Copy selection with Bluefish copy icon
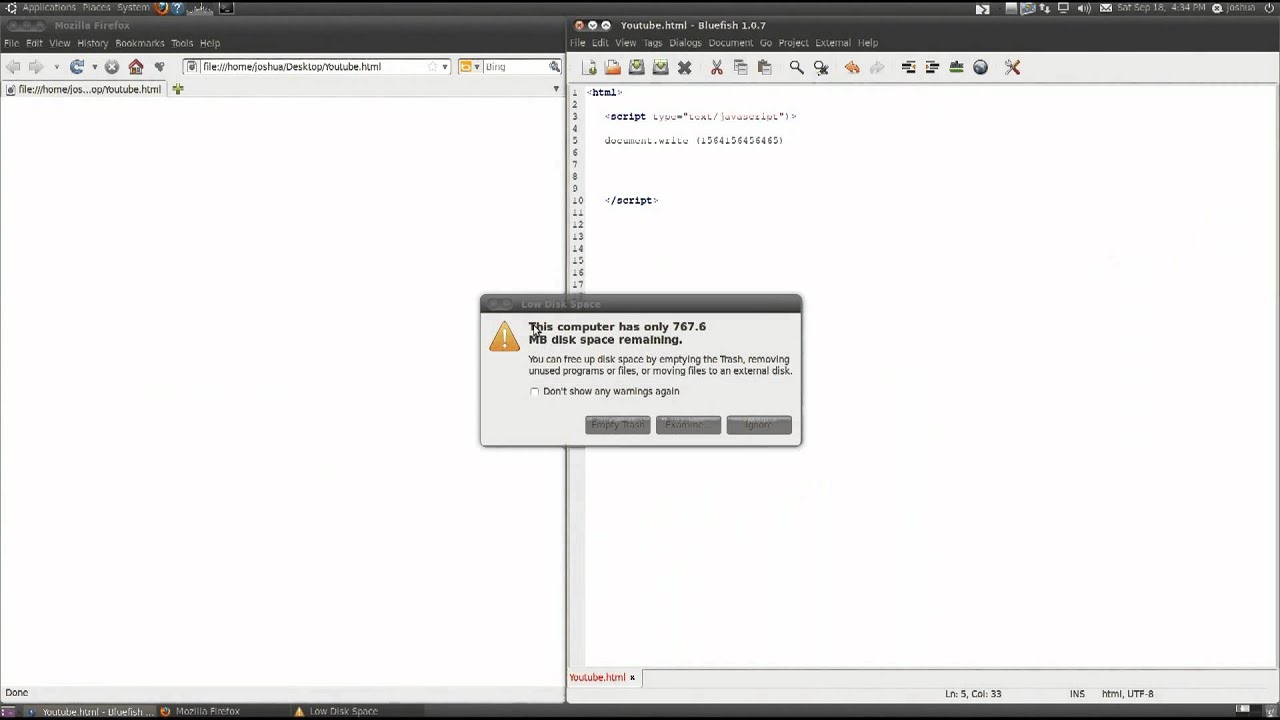 [x=740, y=67]
